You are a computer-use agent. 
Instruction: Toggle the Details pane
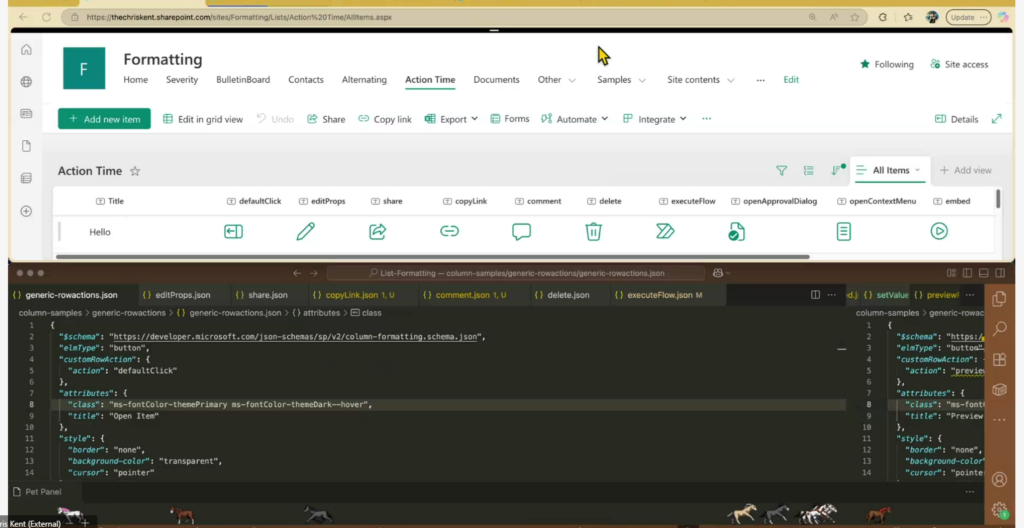coord(957,119)
